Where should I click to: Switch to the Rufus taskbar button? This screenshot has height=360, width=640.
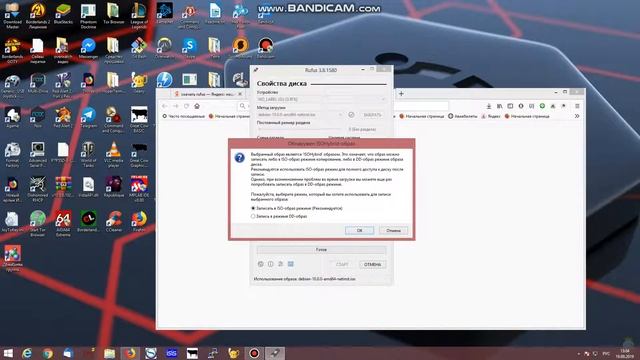coord(275,353)
